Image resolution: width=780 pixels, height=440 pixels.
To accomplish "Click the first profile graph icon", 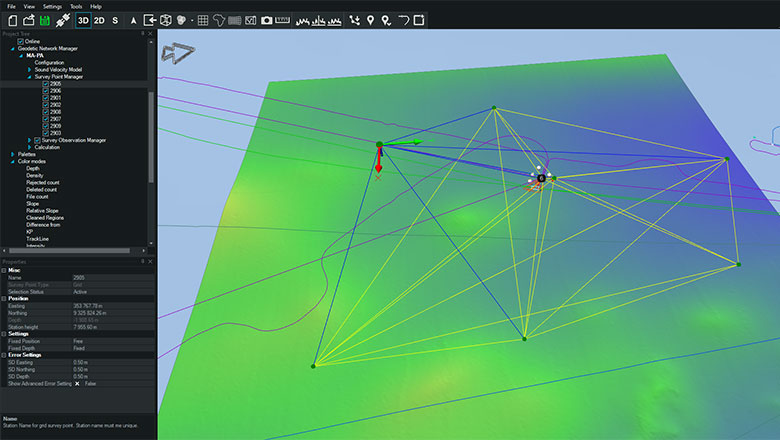I will [302, 21].
